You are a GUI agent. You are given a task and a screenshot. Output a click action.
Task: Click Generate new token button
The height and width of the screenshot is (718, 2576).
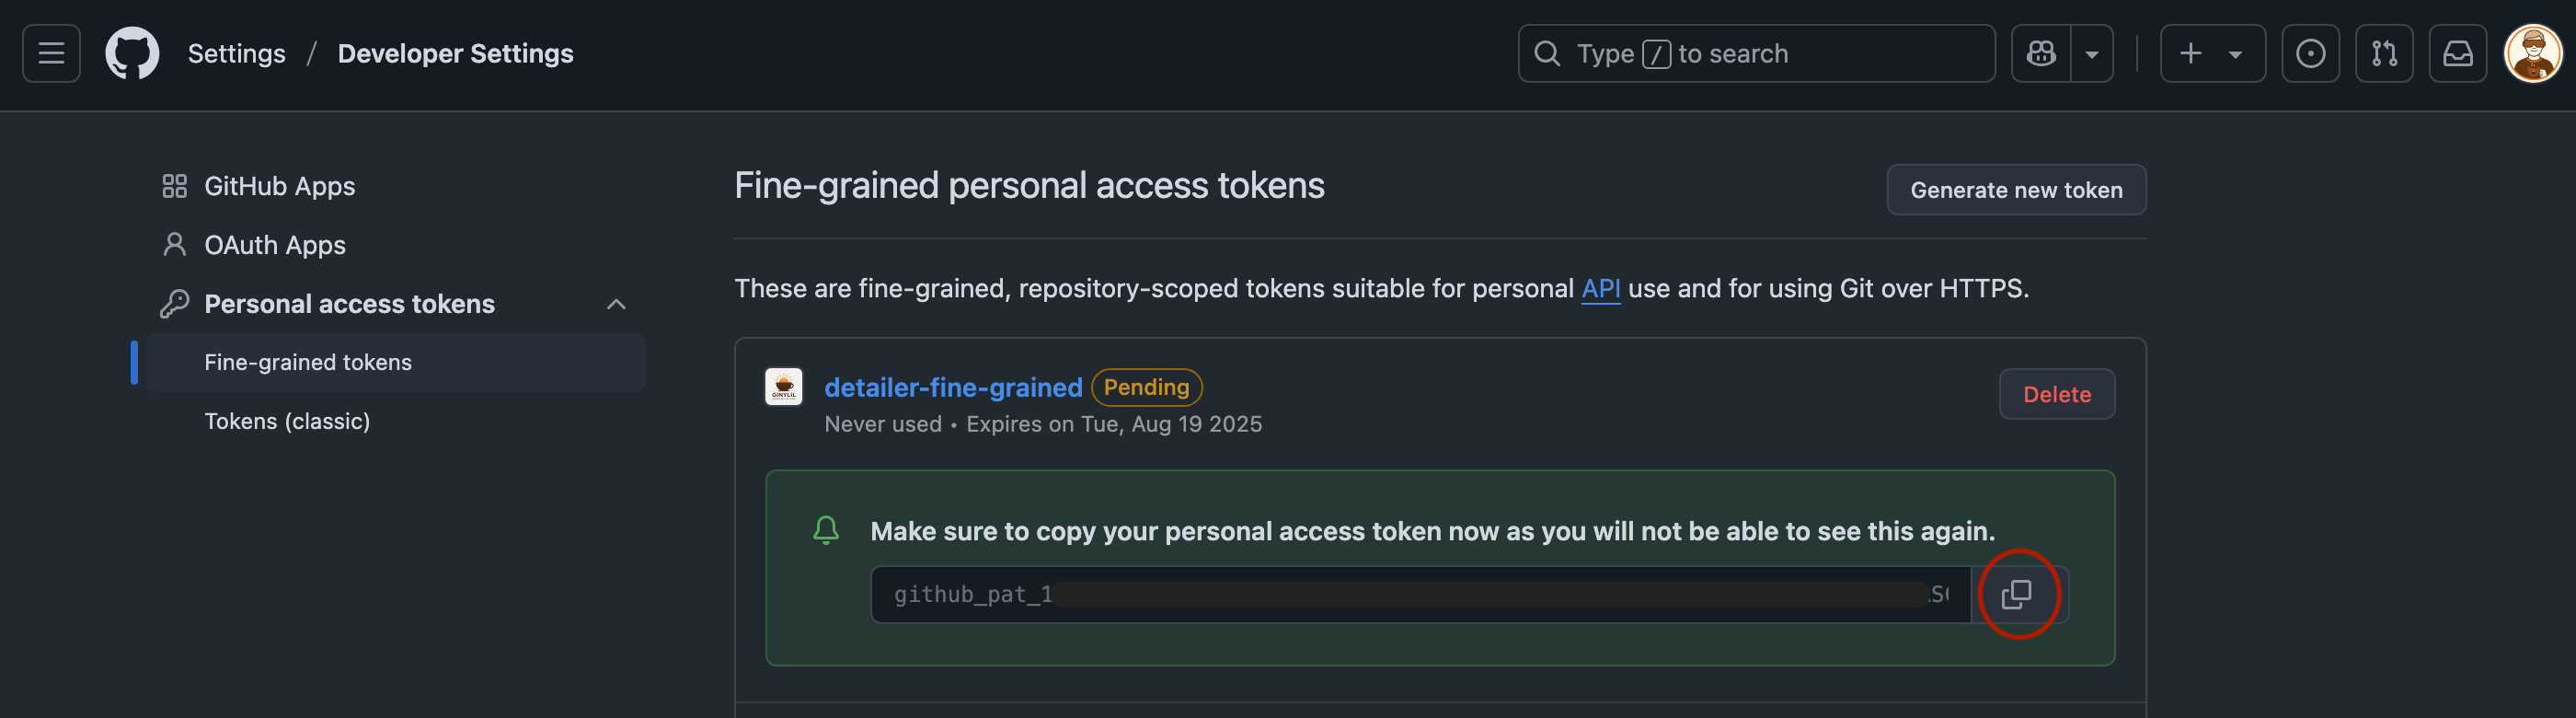(2015, 190)
